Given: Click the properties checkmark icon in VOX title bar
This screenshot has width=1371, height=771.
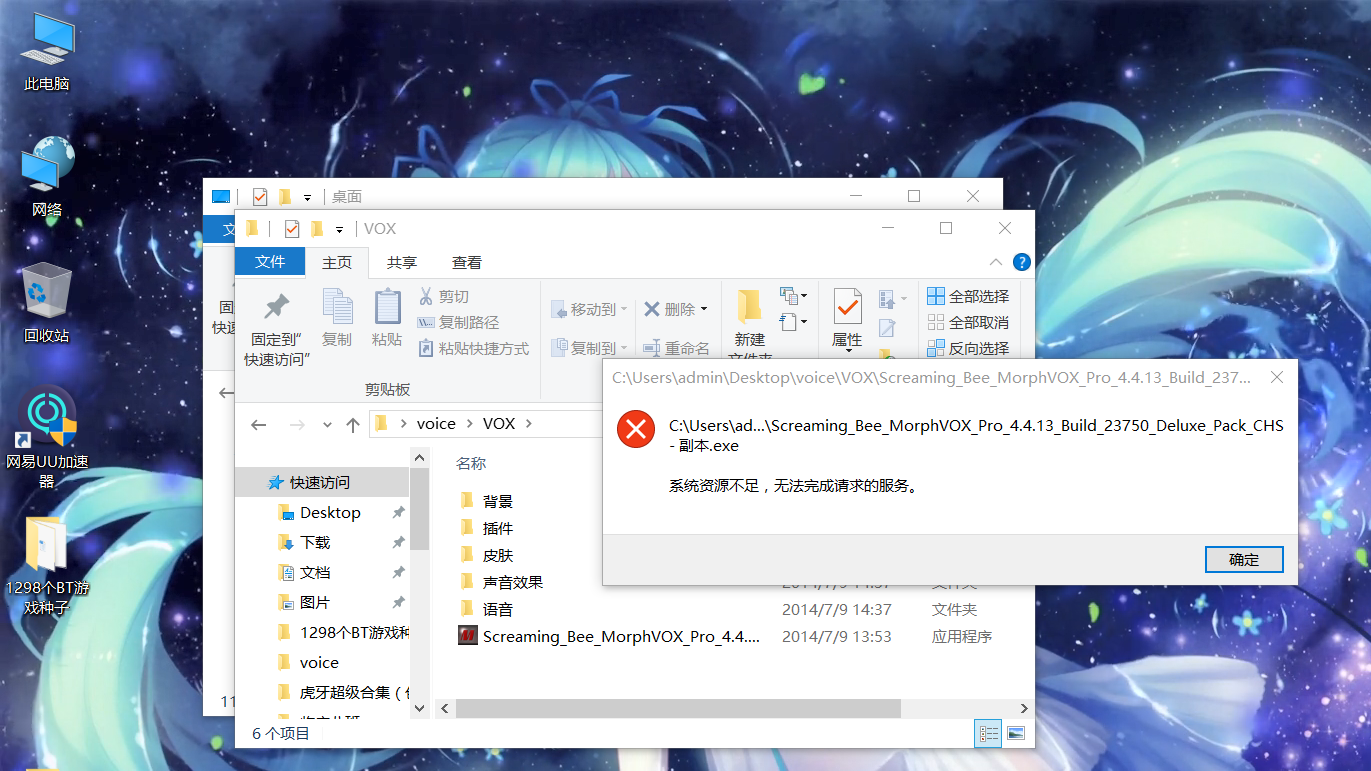Looking at the screenshot, I should [291, 229].
